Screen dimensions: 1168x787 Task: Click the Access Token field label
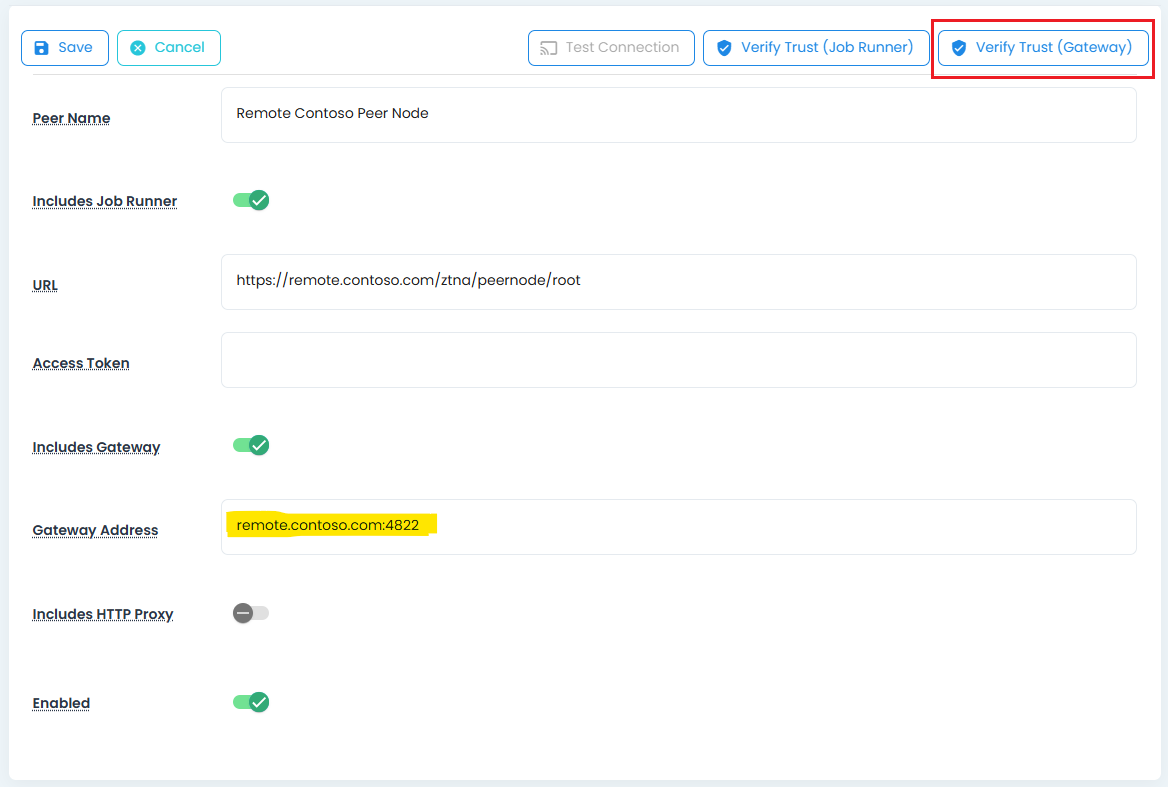coord(81,363)
